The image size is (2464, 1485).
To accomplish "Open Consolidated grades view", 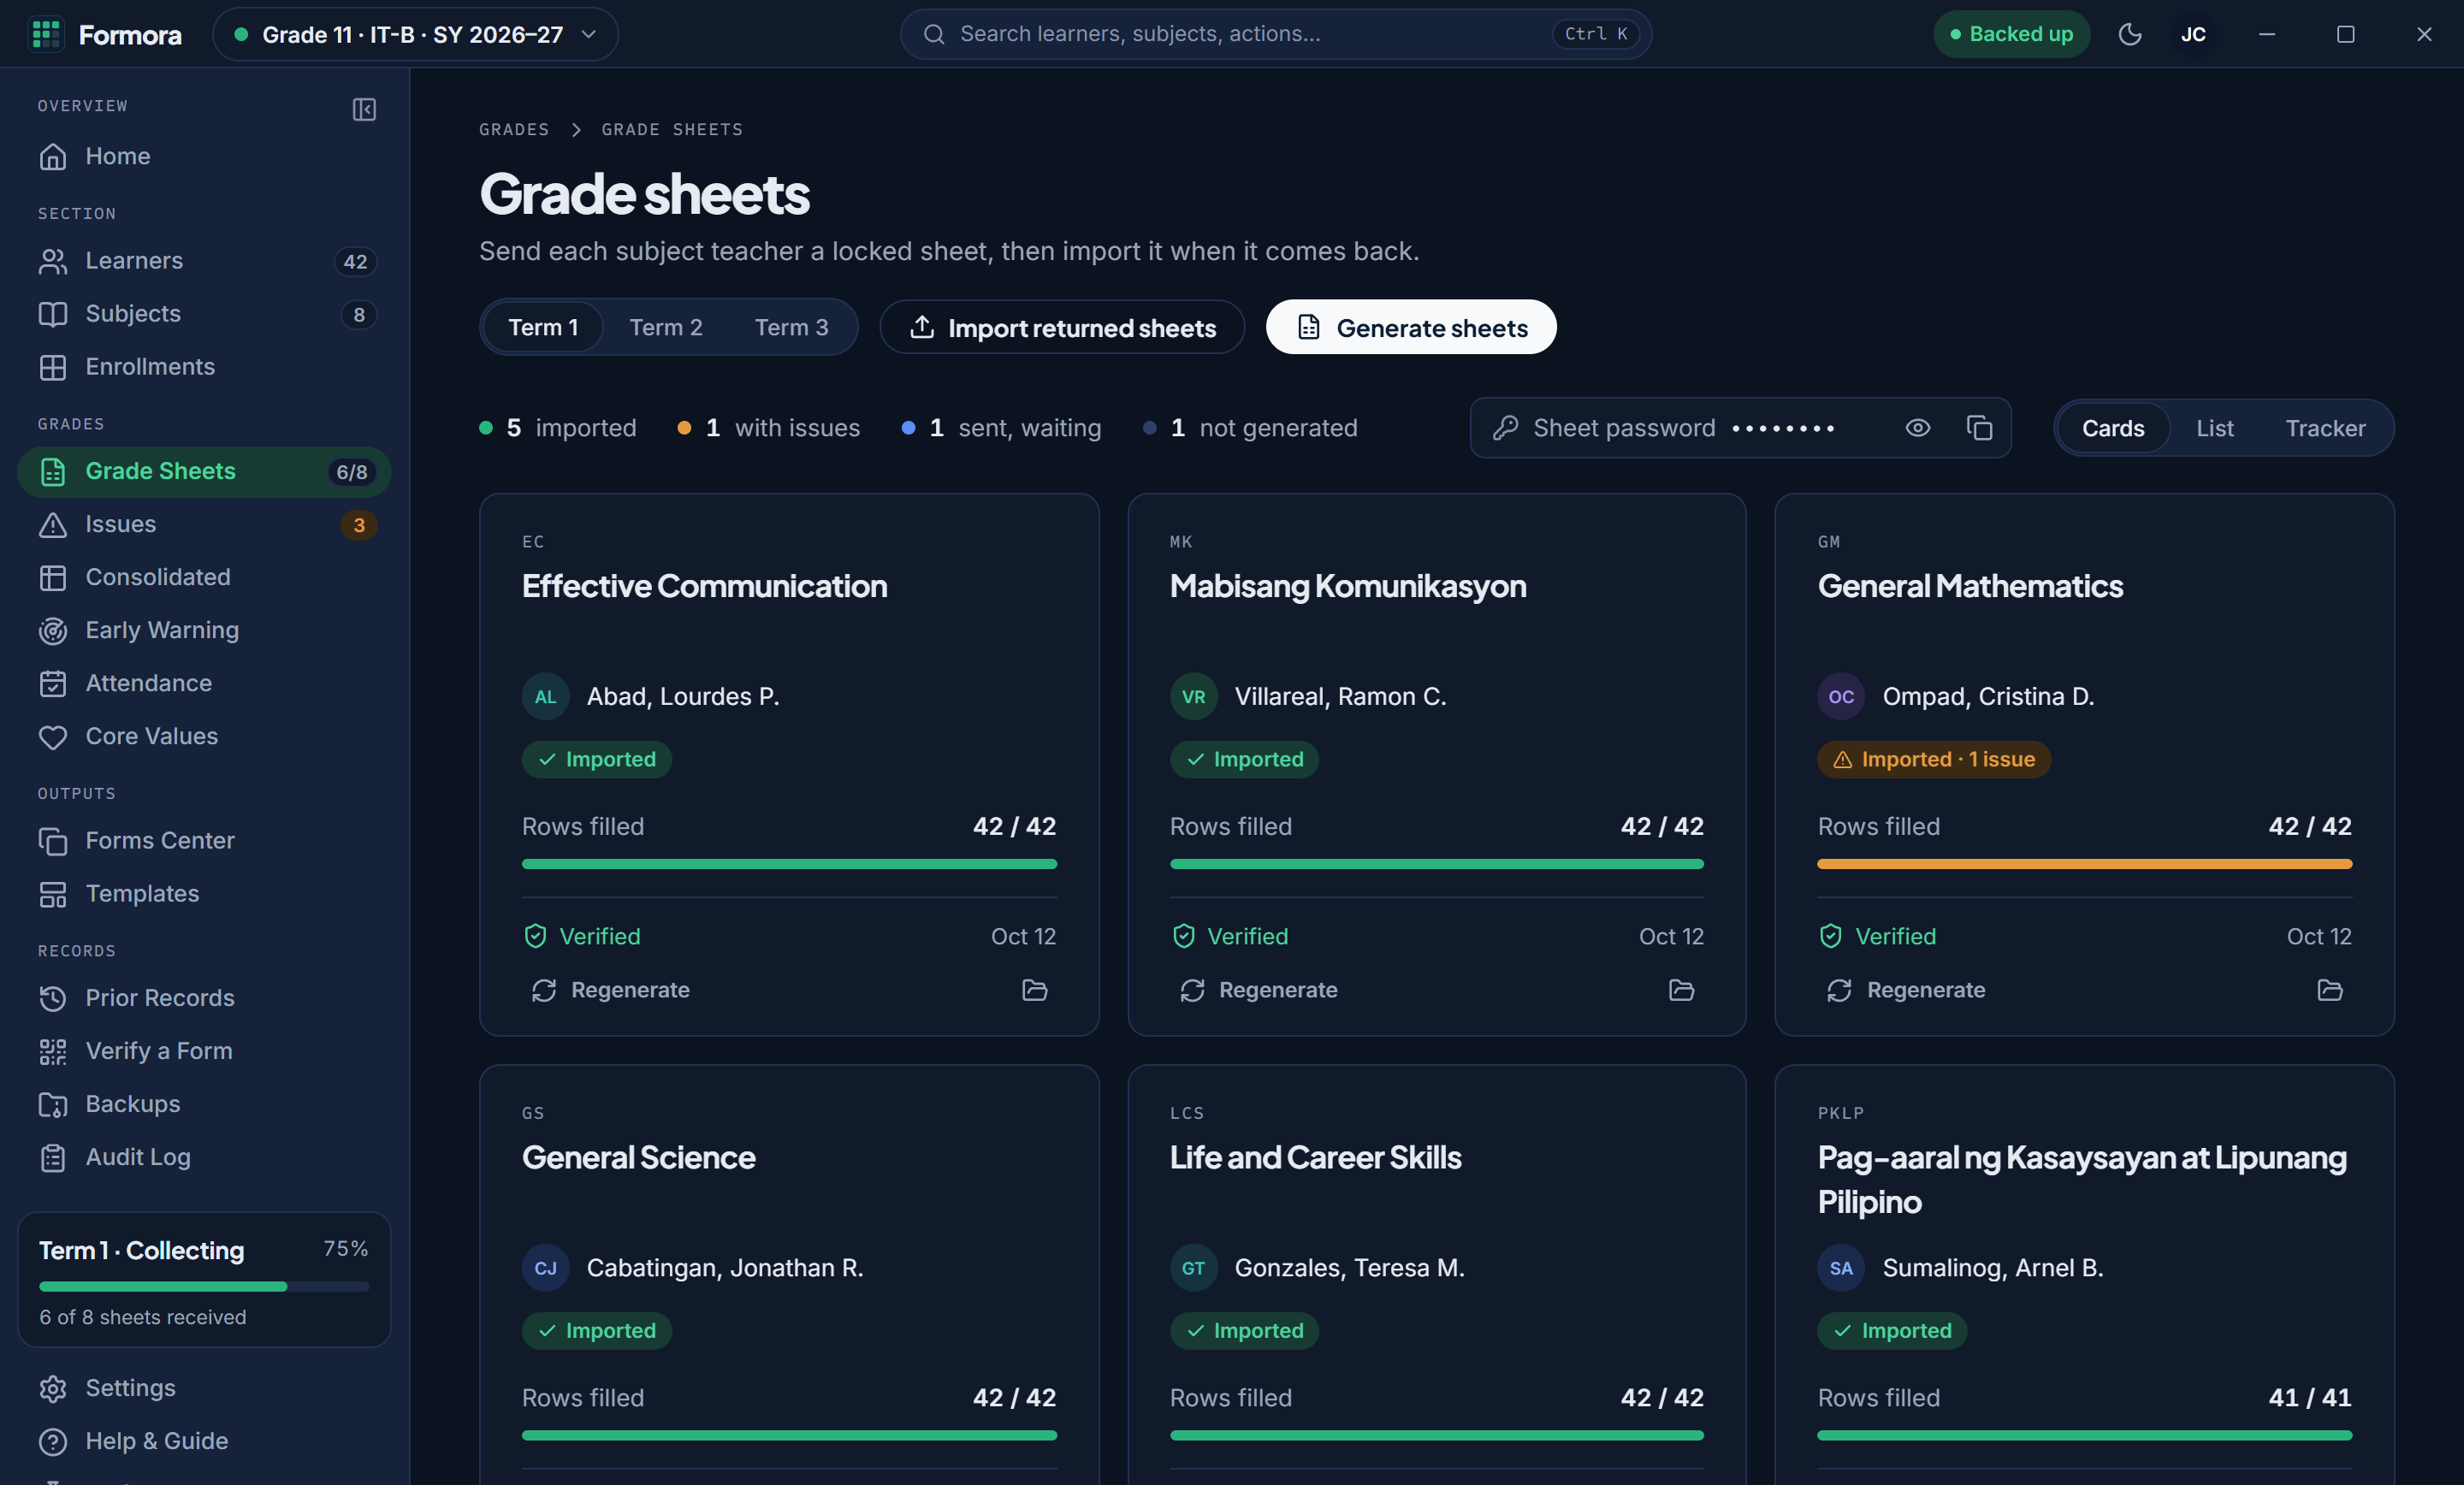I will [x=204, y=577].
